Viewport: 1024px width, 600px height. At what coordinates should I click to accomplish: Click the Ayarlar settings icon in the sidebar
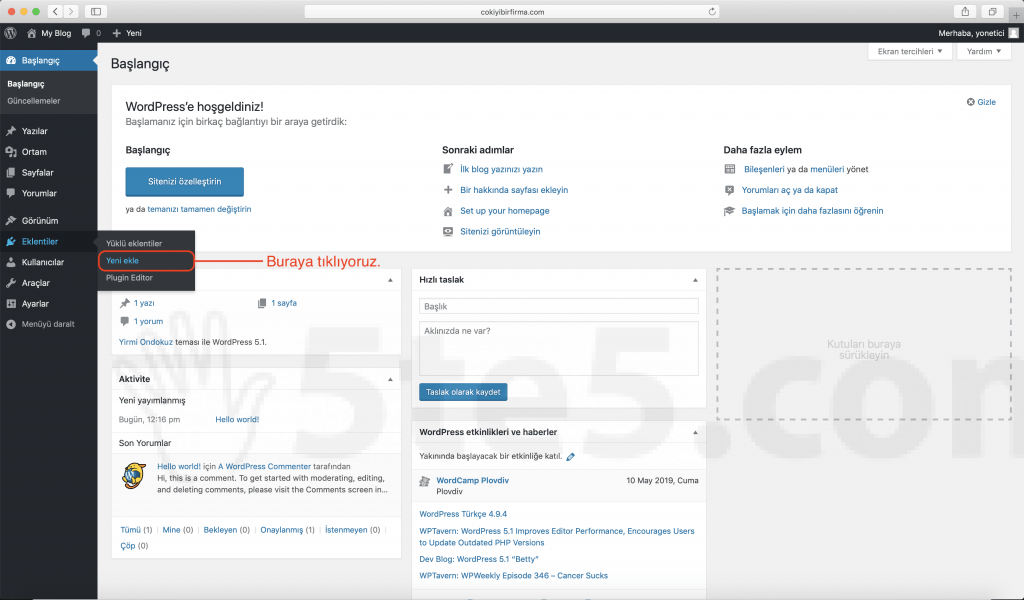tap(10, 303)
